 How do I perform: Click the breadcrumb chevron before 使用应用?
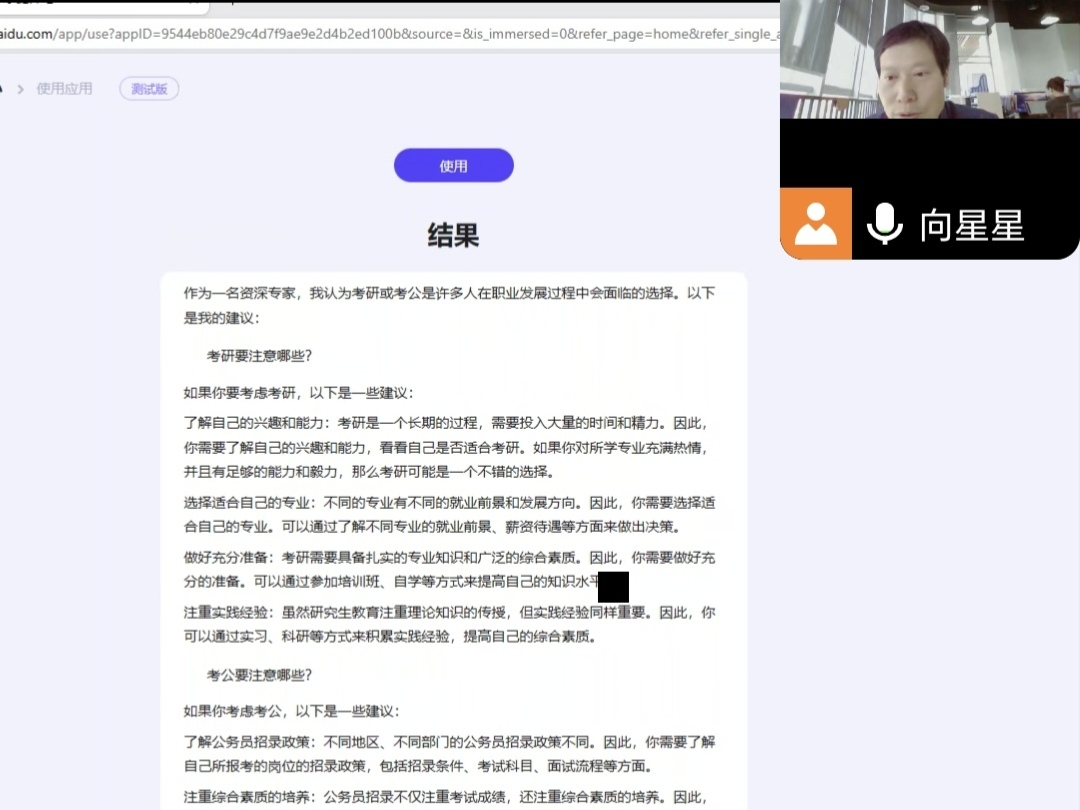tap(20, 89)
